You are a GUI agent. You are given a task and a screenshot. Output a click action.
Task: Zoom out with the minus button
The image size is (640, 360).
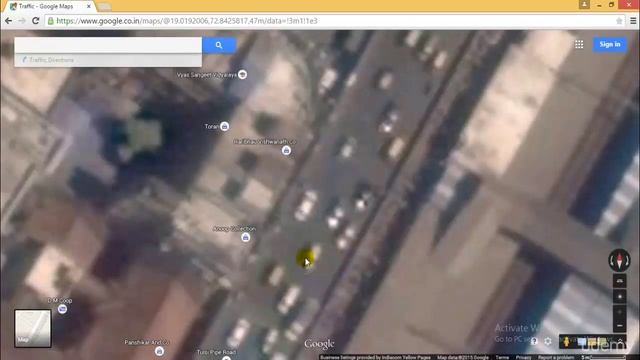point(620,325)
